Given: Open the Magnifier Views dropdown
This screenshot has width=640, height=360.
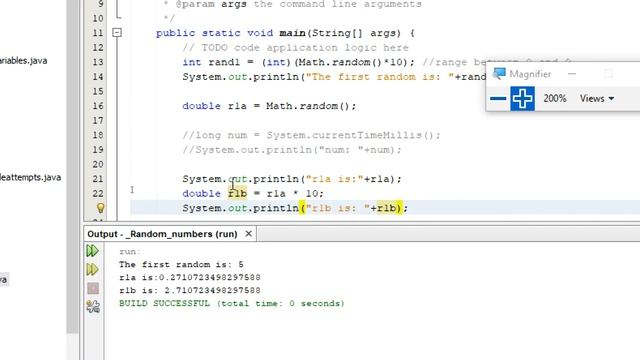Looking at the screenshot, I should coord(597,98).
